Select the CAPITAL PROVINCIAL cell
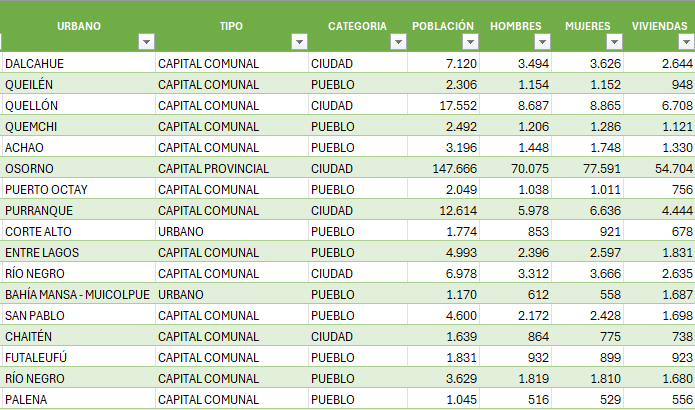This screenshot has height=410, width=695. click(x=232, y=168)
